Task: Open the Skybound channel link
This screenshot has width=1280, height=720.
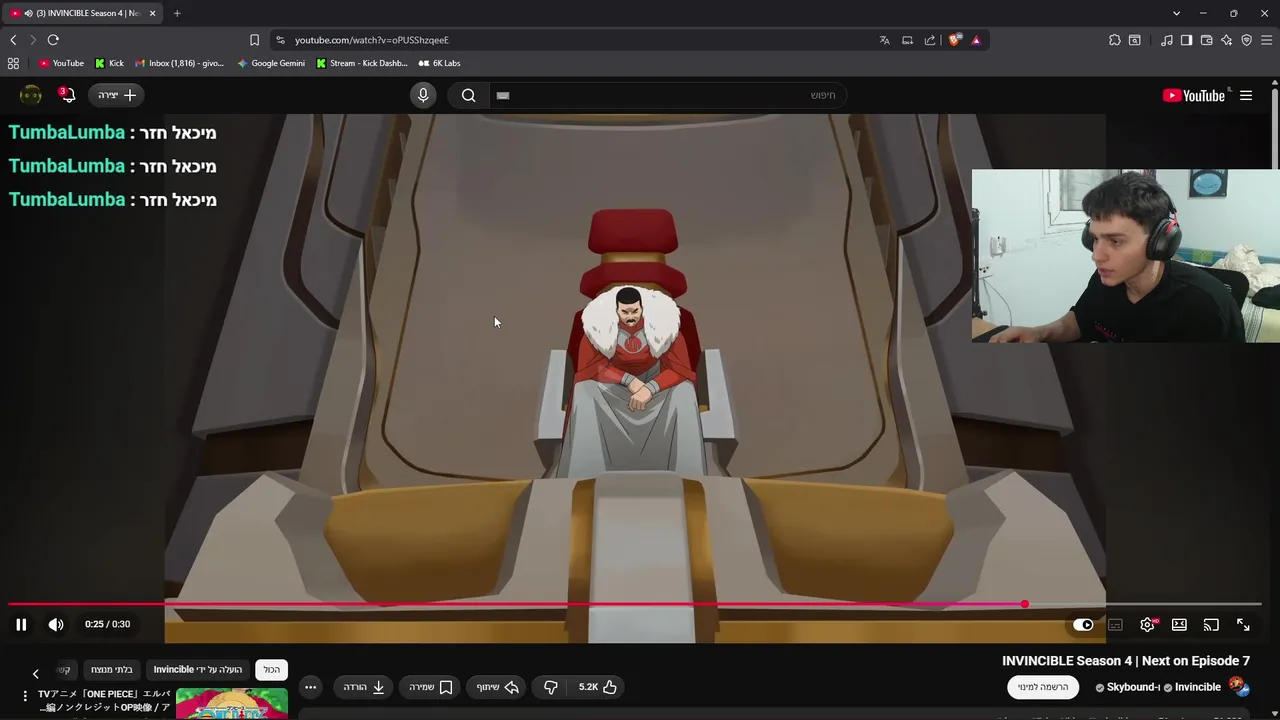Action: coord(1132,687)
